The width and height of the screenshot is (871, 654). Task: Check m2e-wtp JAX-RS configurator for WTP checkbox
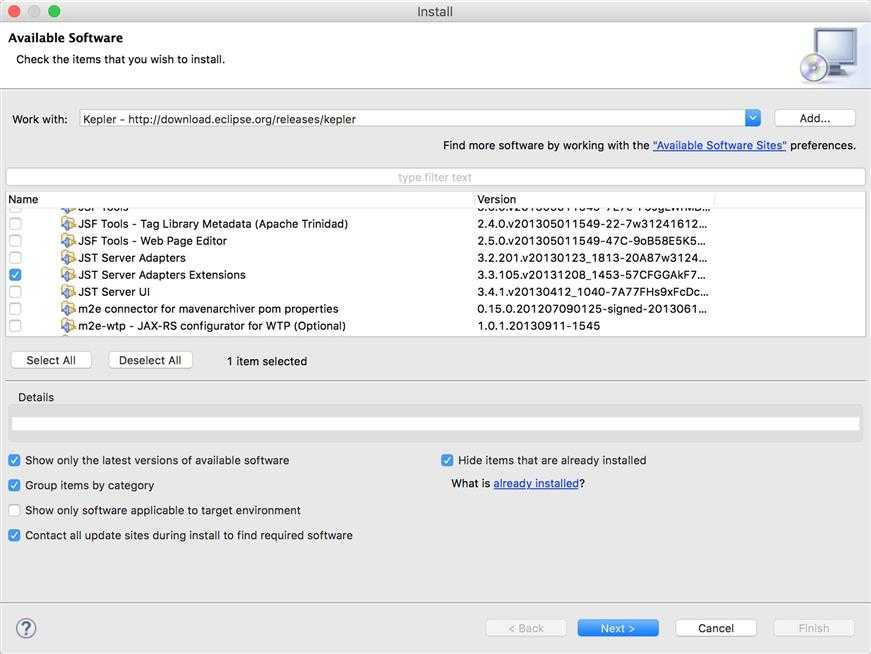(x=16, y=326)
